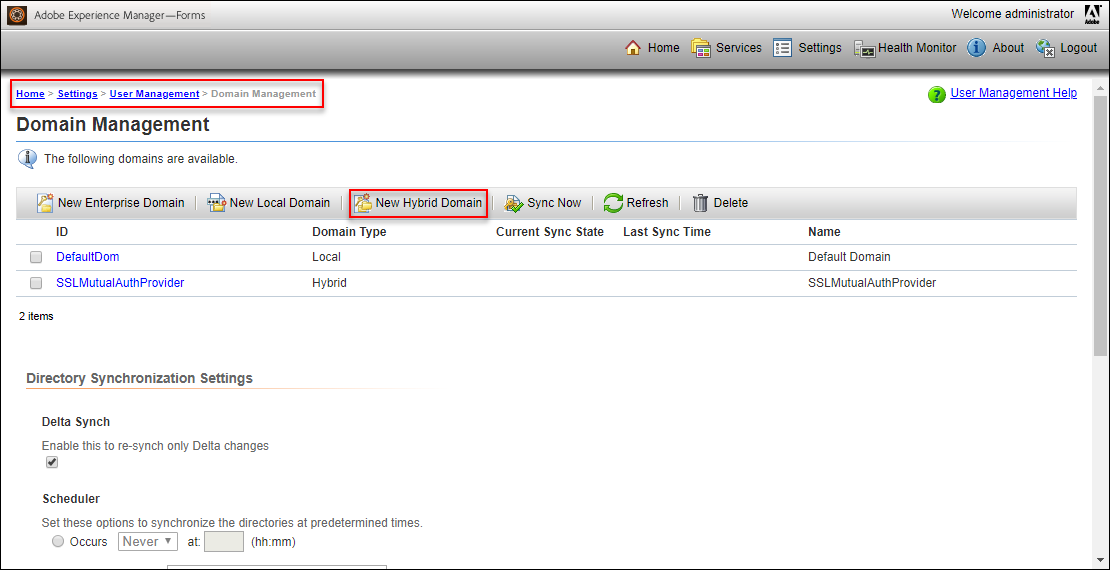Screen dimensions: 1110x570
Task: Click the scrollbar up arrow
Action: coord(1102,89)
